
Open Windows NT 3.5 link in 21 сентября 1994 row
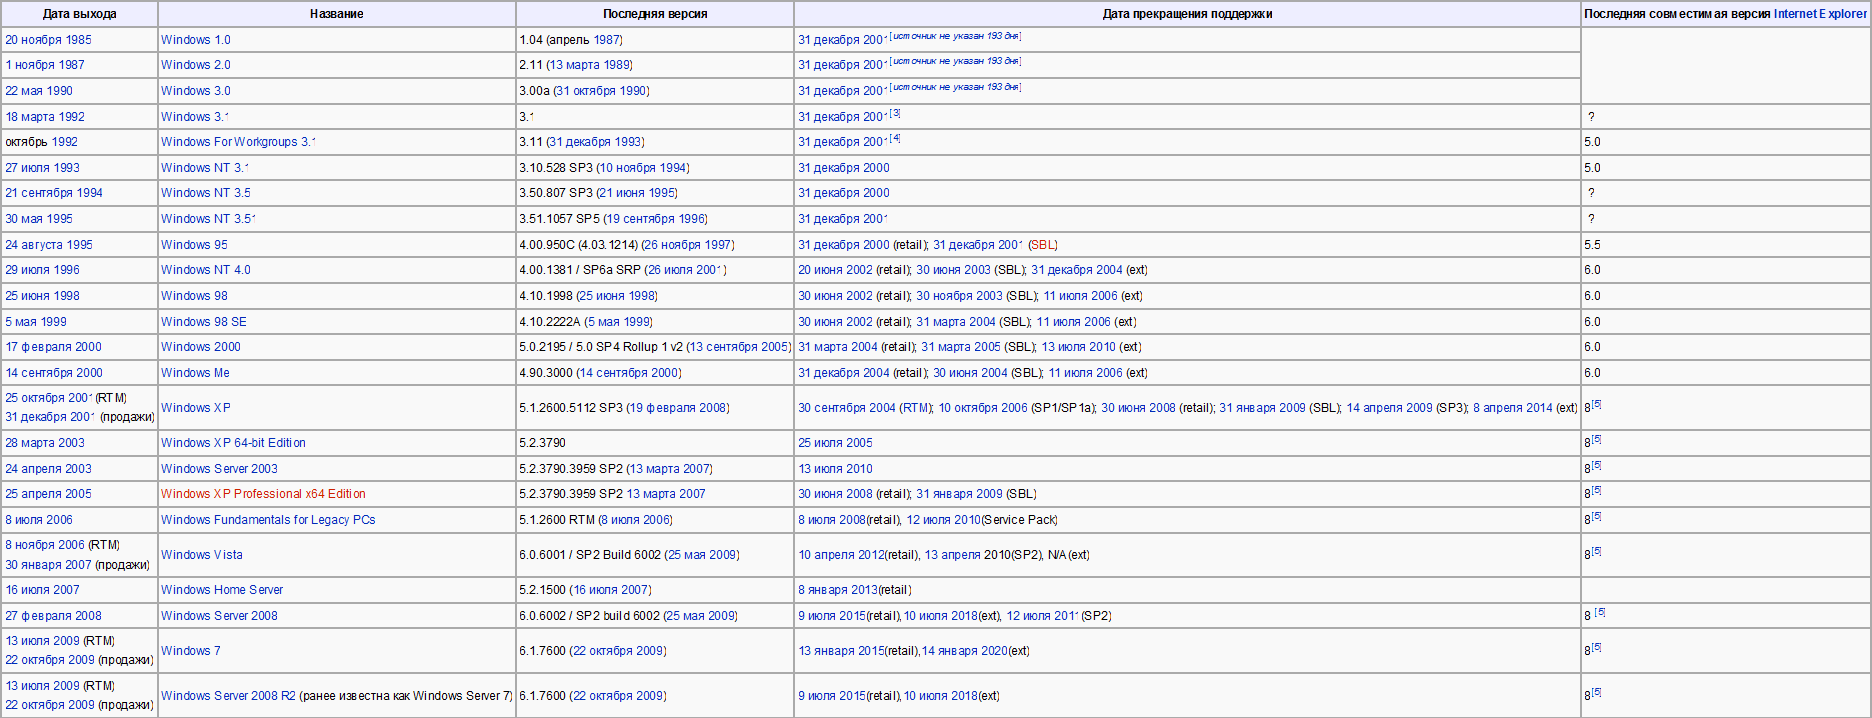(x=206, y=193)
